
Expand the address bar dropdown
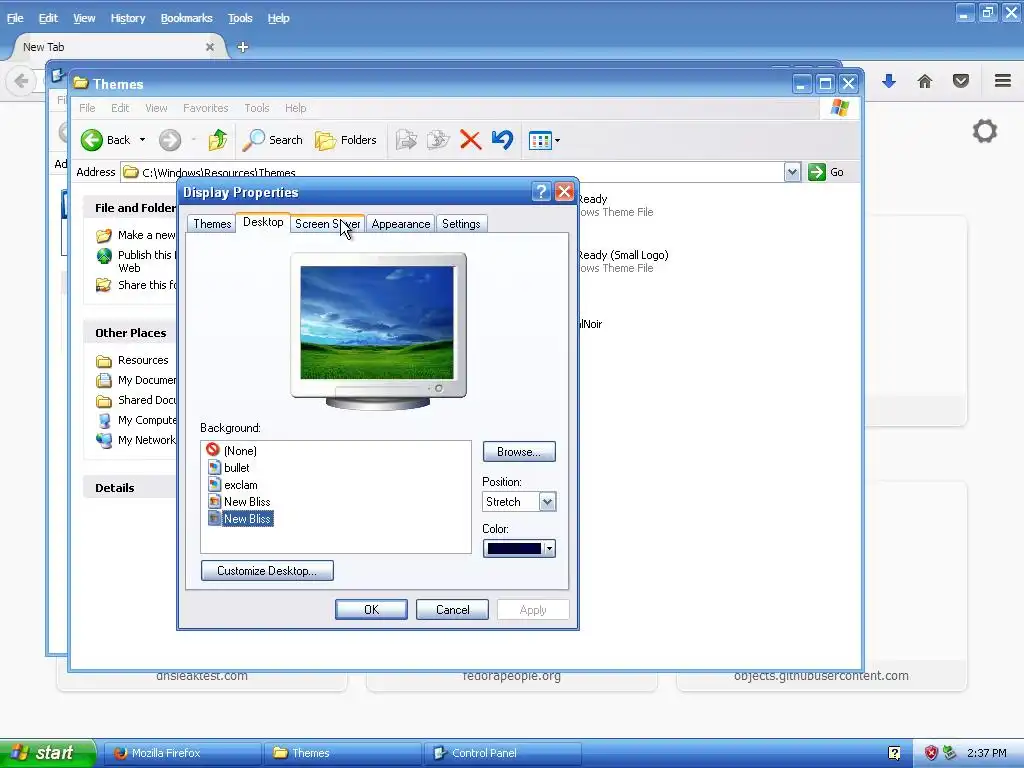click(792, 172)
